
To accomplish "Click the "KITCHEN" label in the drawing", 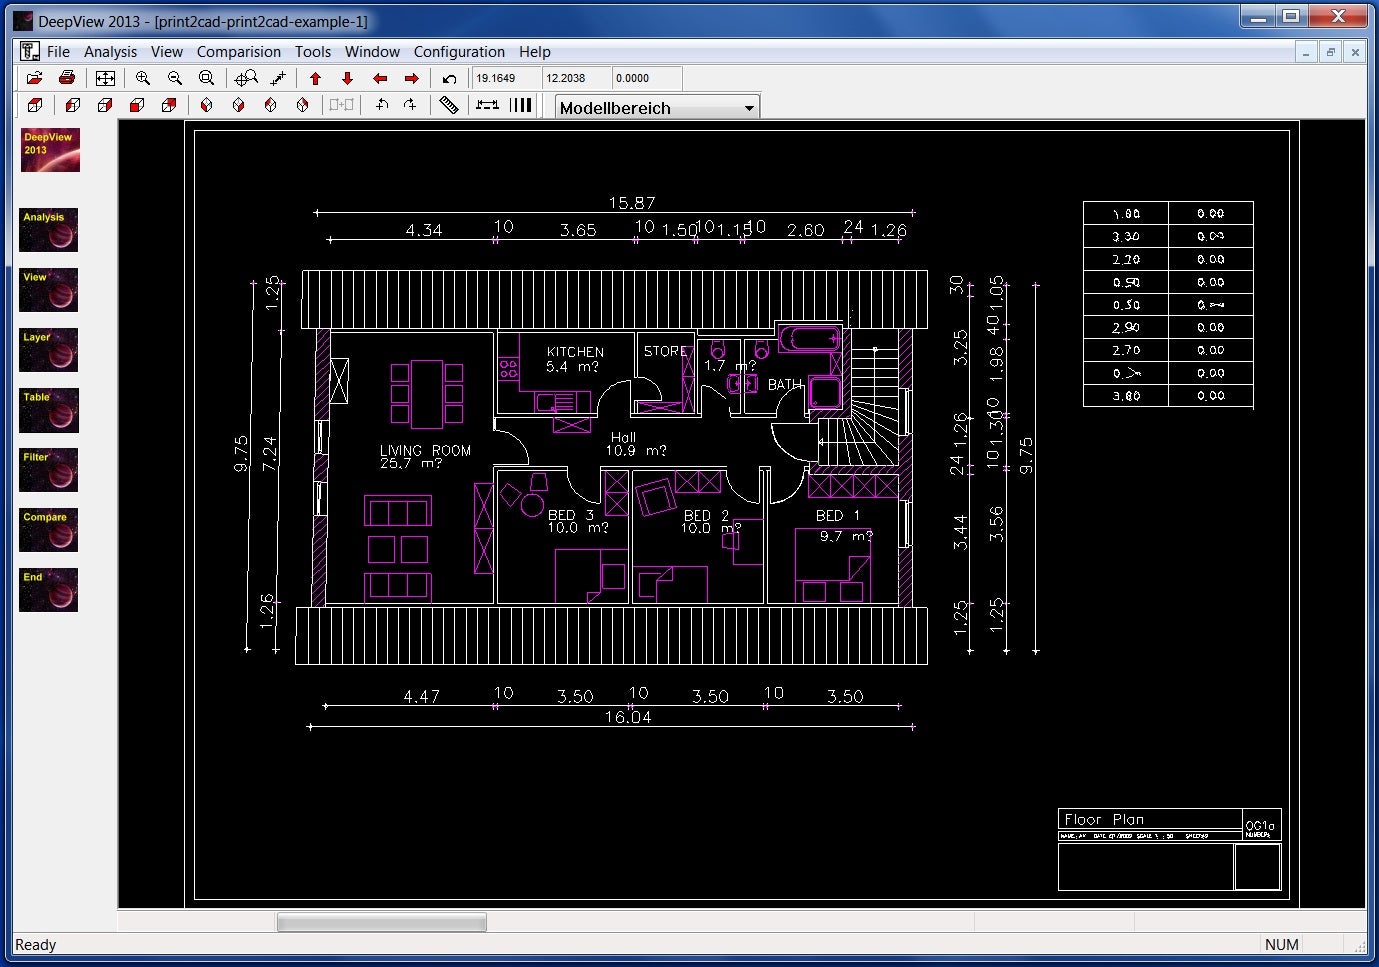I will [x=575, y=352].
